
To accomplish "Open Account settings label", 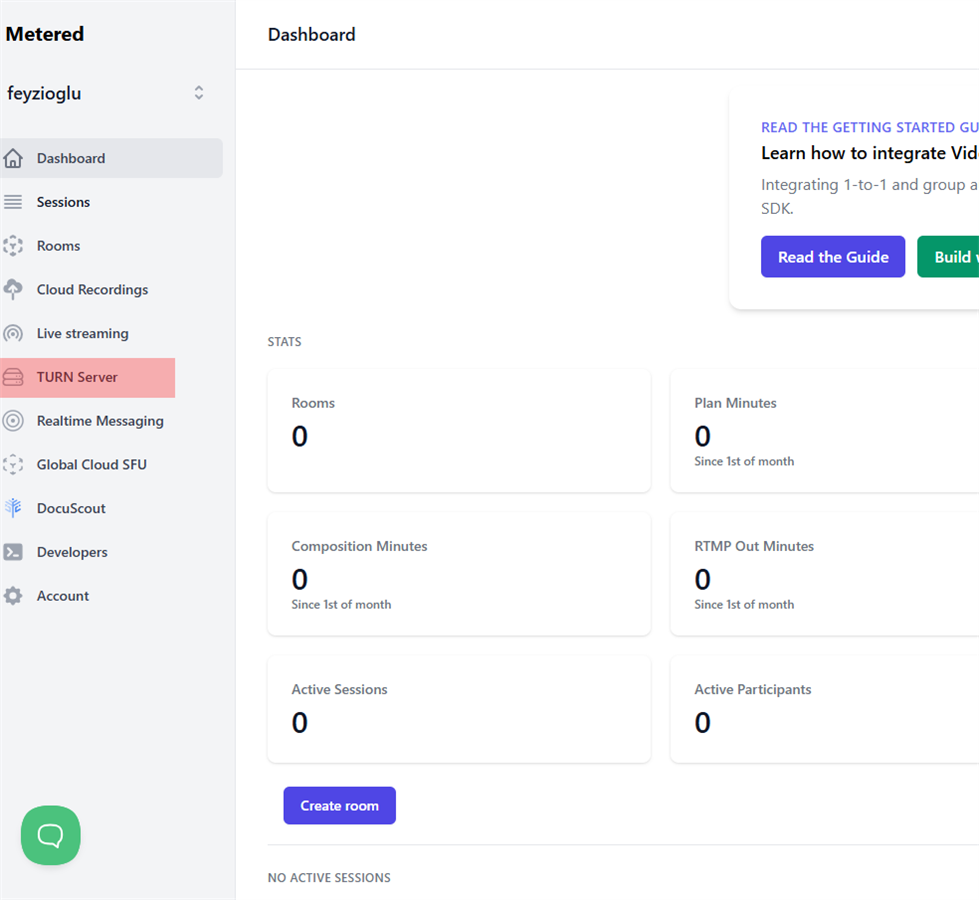I will pyautogui.click(x=62, y=595).
